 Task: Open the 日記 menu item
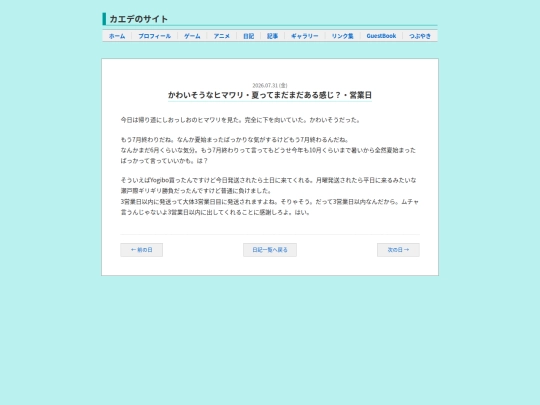pos(248,36)
